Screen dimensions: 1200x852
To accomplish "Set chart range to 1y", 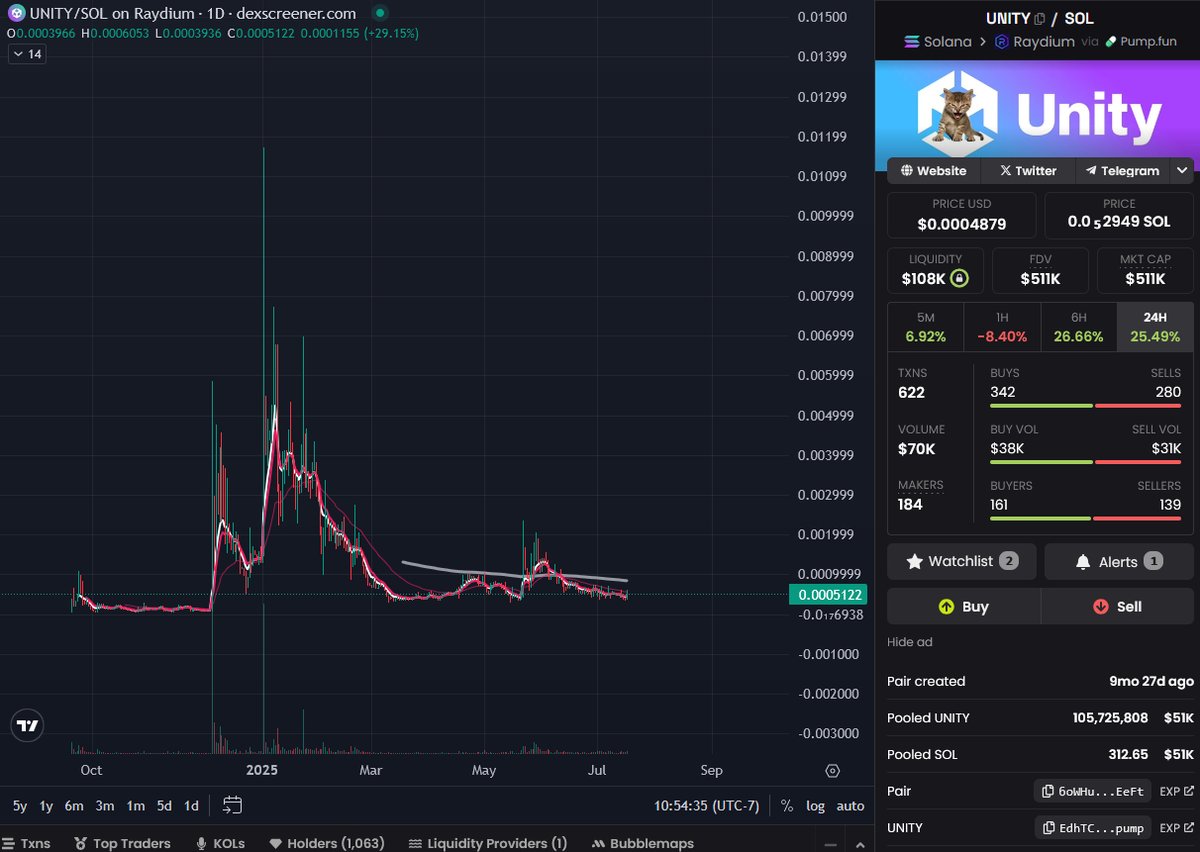I will [46, 806].
